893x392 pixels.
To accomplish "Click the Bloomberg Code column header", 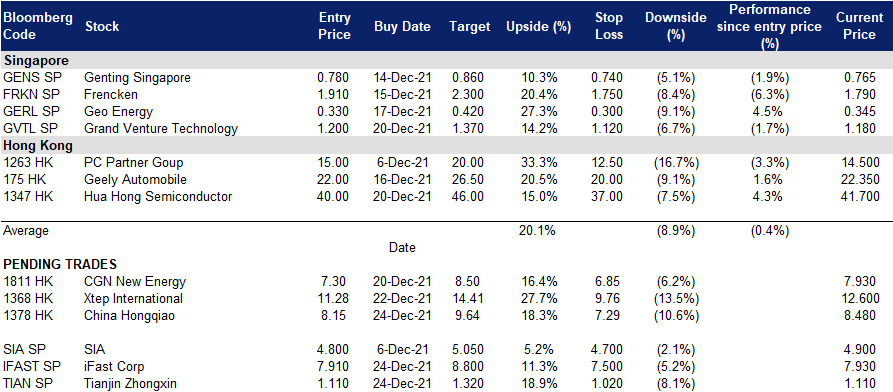I will 38,26.
